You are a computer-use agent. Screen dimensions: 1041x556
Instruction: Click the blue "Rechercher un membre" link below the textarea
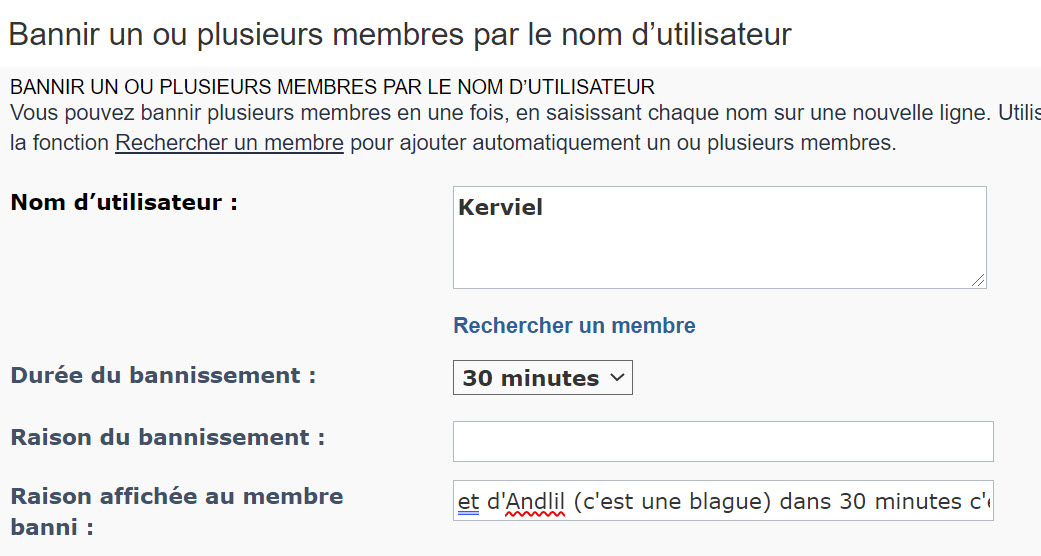pyautogui.click(x=574, y=326)
